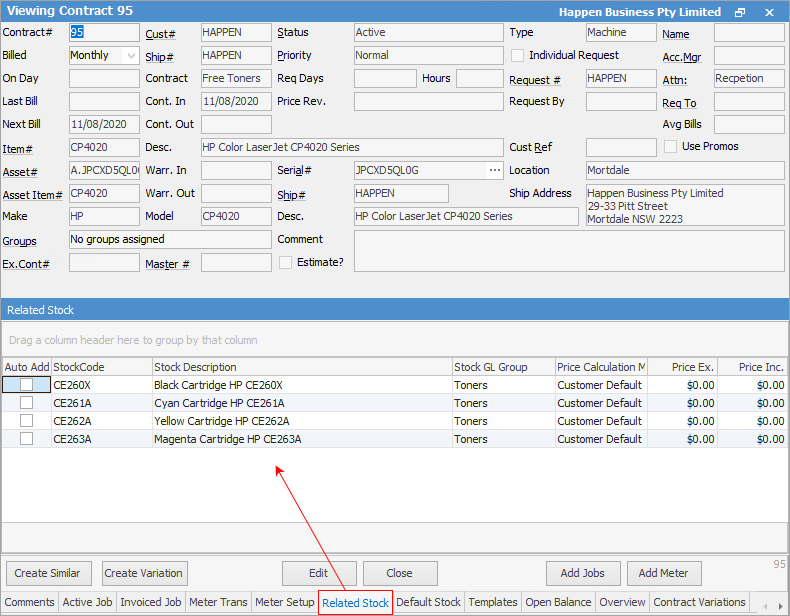Viewport: 790px width, 616px height.
Task: Close the Viewing Contract window
Action: pos(769,12)
